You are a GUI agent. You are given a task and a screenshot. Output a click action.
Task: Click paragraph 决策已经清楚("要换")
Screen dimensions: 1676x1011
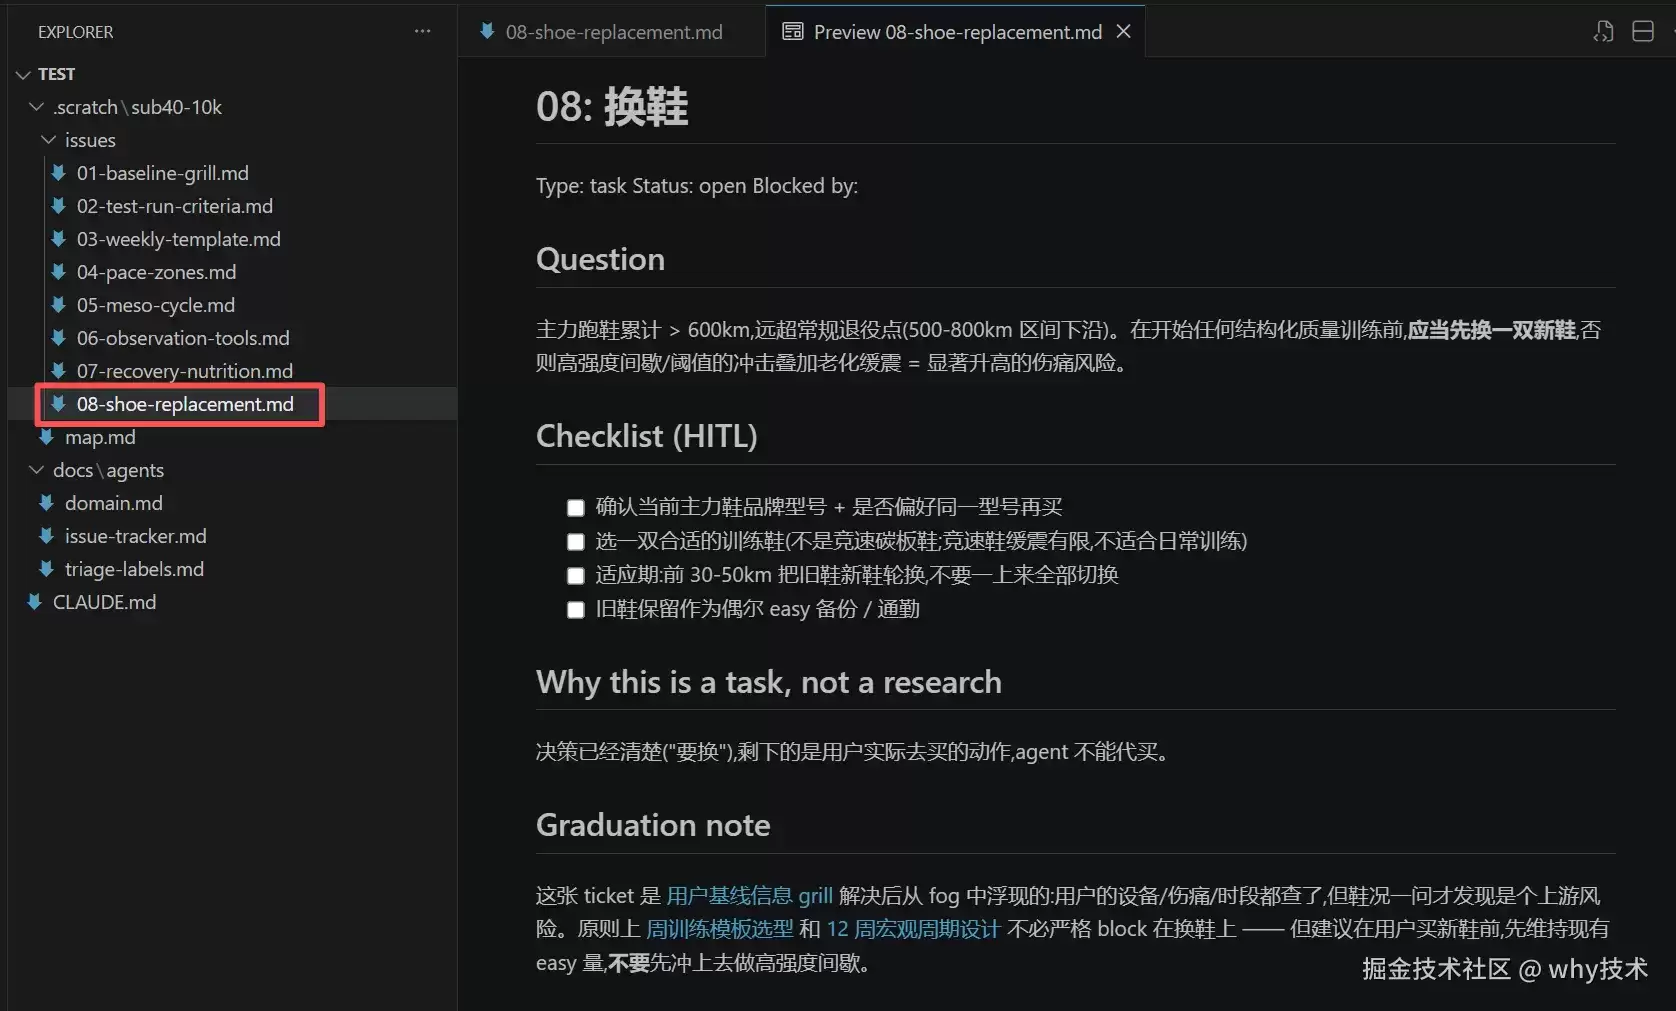(x=854, y=752)
